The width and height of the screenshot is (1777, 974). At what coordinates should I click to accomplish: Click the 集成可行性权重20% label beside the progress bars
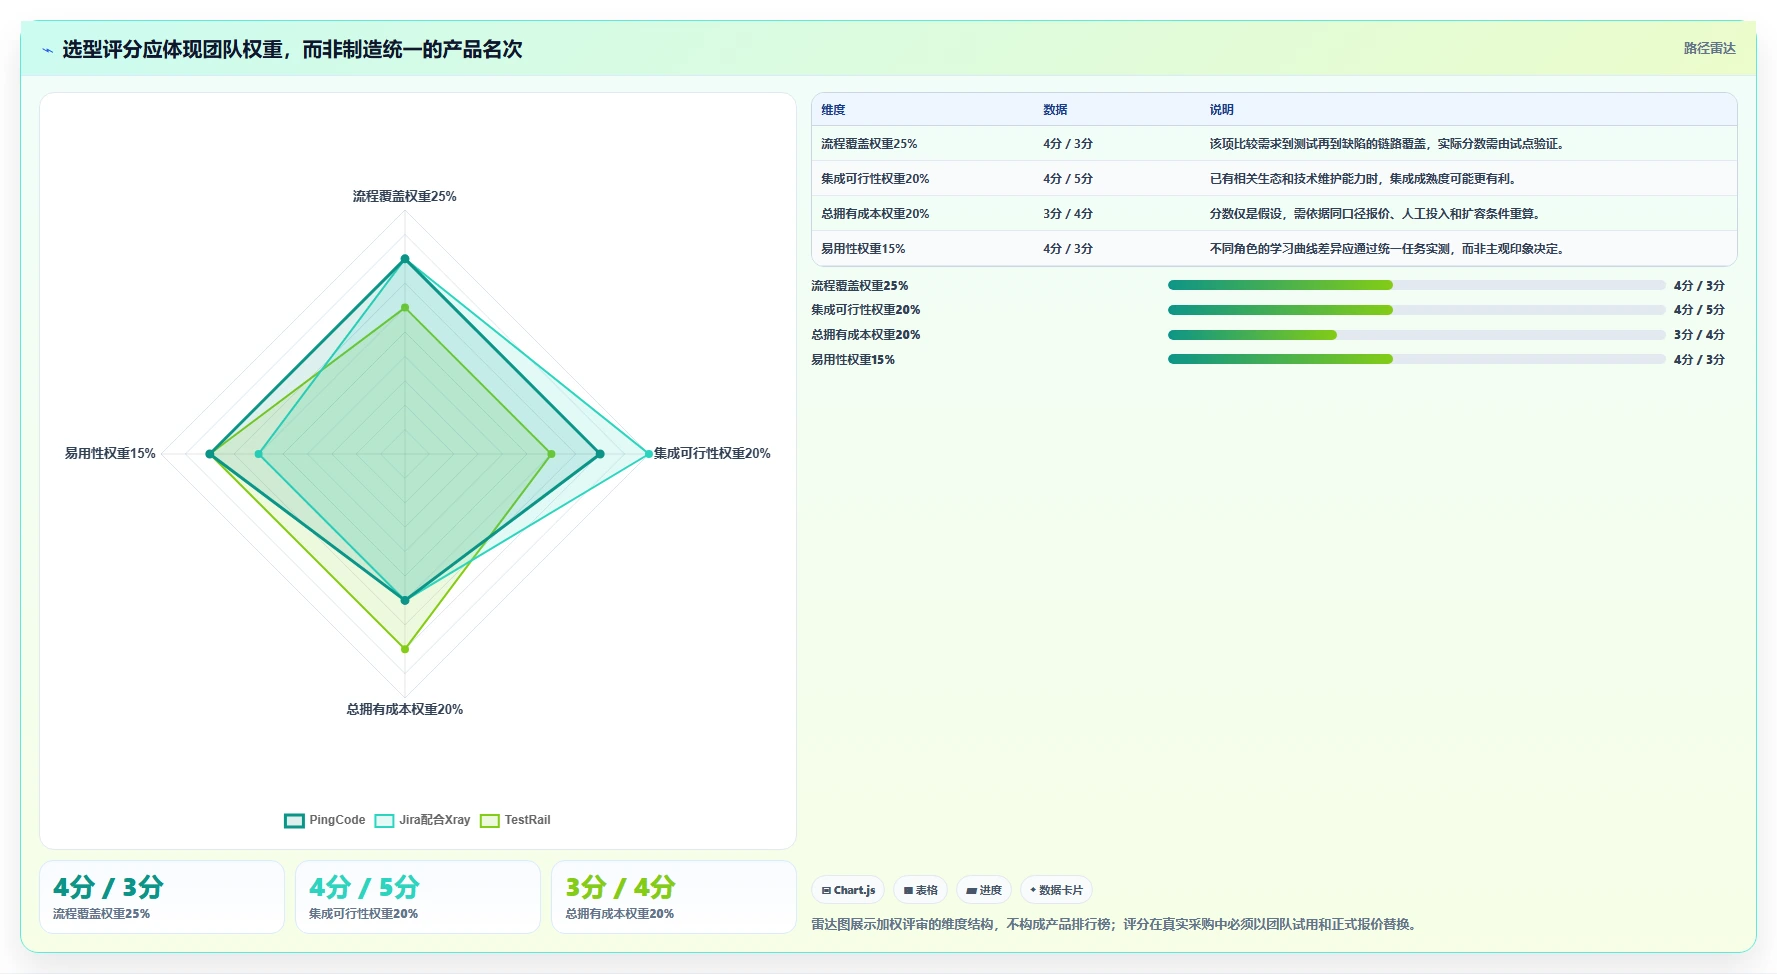(x=866, y=310)
